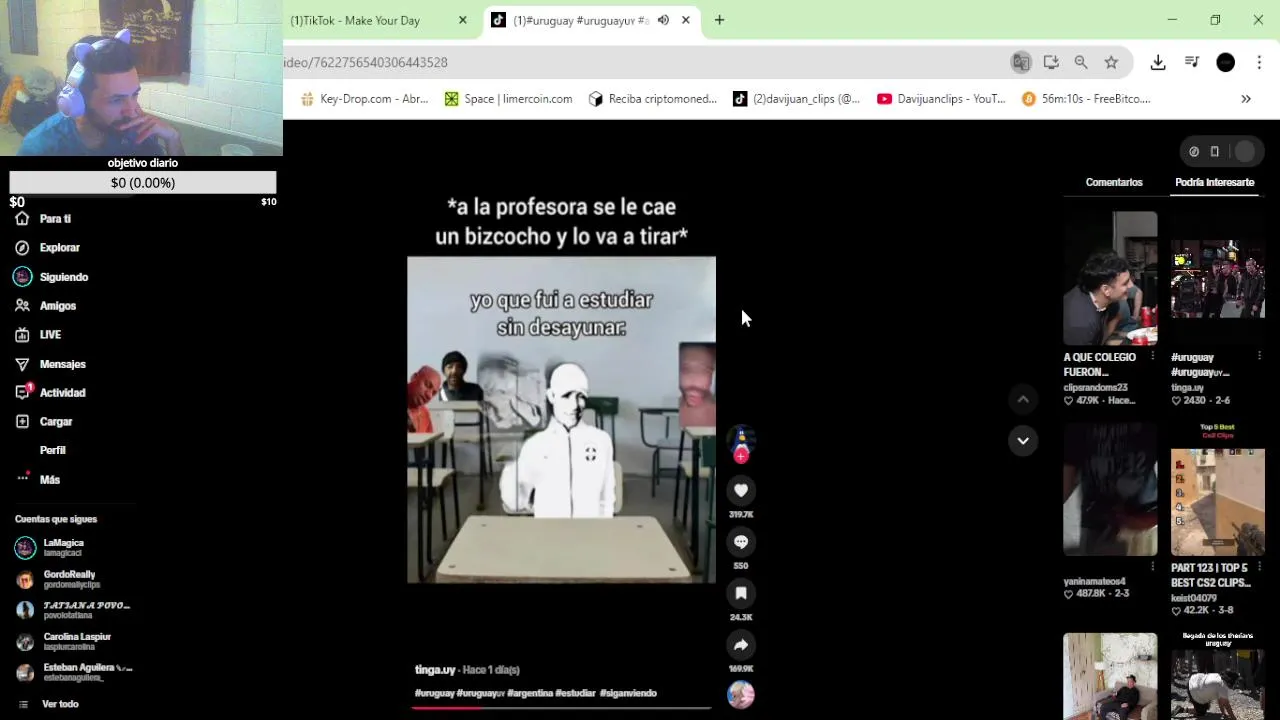Click the main classroom meme video
The height and width of the screenshot is (720, 1280).
(x=561, y=420)
